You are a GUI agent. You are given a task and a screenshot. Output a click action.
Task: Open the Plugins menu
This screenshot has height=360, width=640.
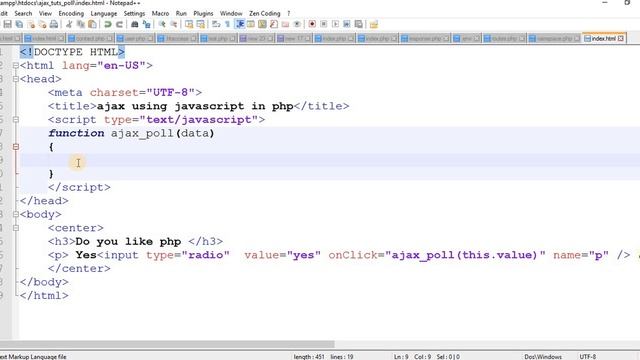point(203,13)
